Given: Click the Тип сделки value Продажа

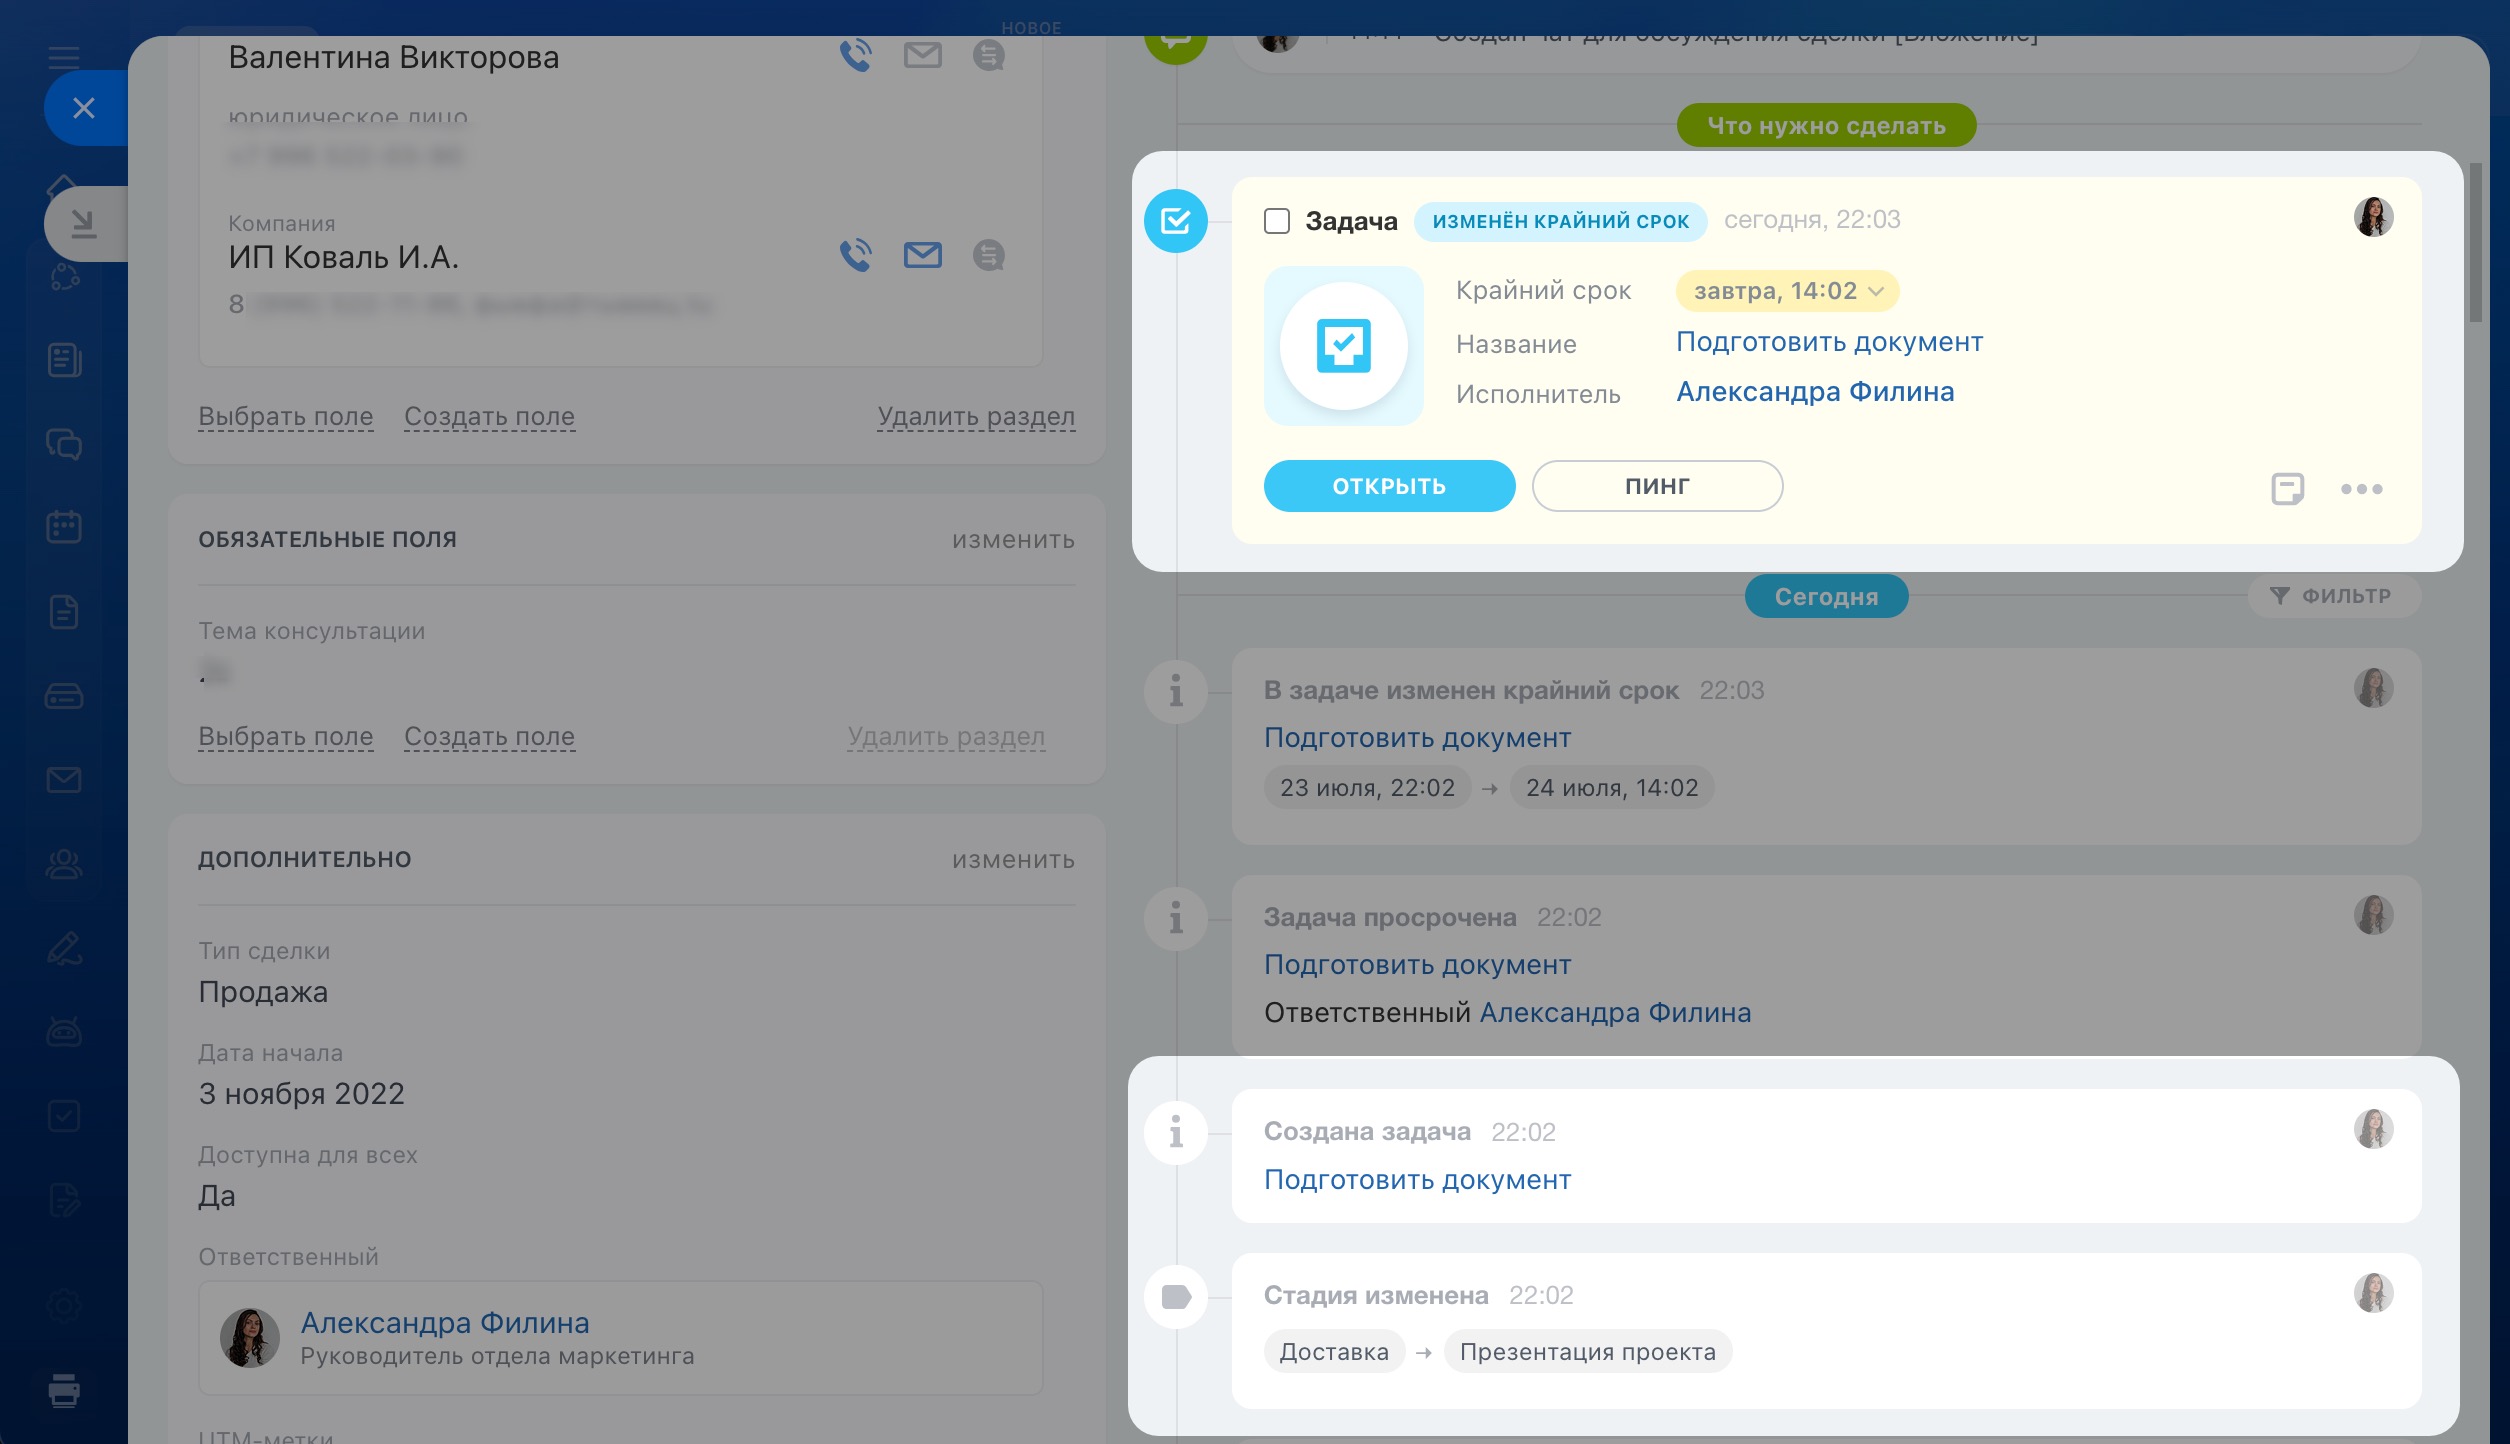Looking at the screenshot, I should click(x=263, y=992).
